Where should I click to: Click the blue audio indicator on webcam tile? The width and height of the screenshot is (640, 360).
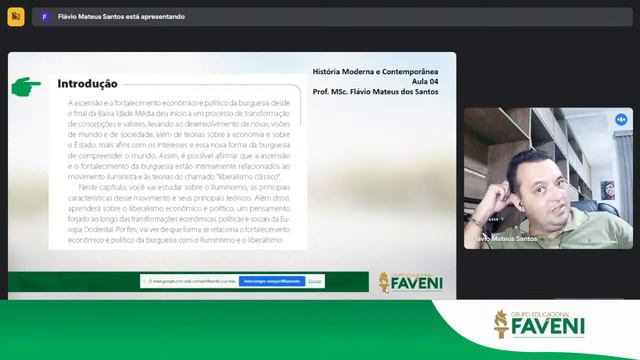[x=621, y=120]
